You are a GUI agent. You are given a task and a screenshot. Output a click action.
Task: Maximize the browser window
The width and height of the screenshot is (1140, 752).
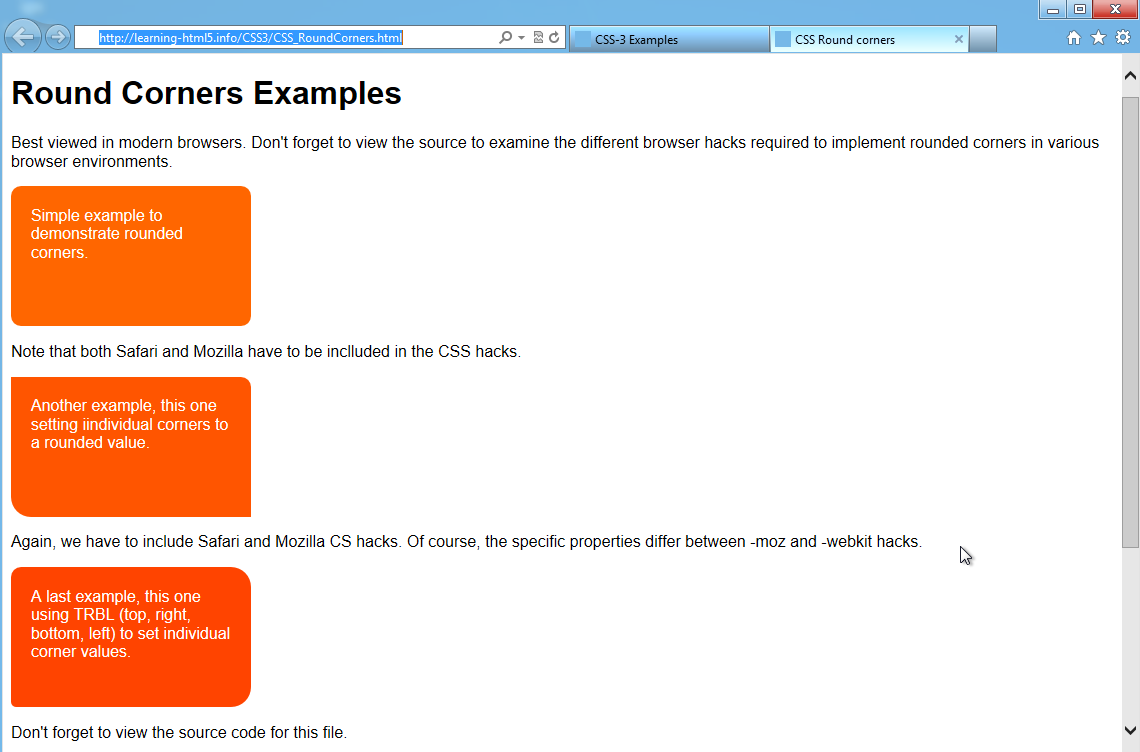tap(1080, 9)
